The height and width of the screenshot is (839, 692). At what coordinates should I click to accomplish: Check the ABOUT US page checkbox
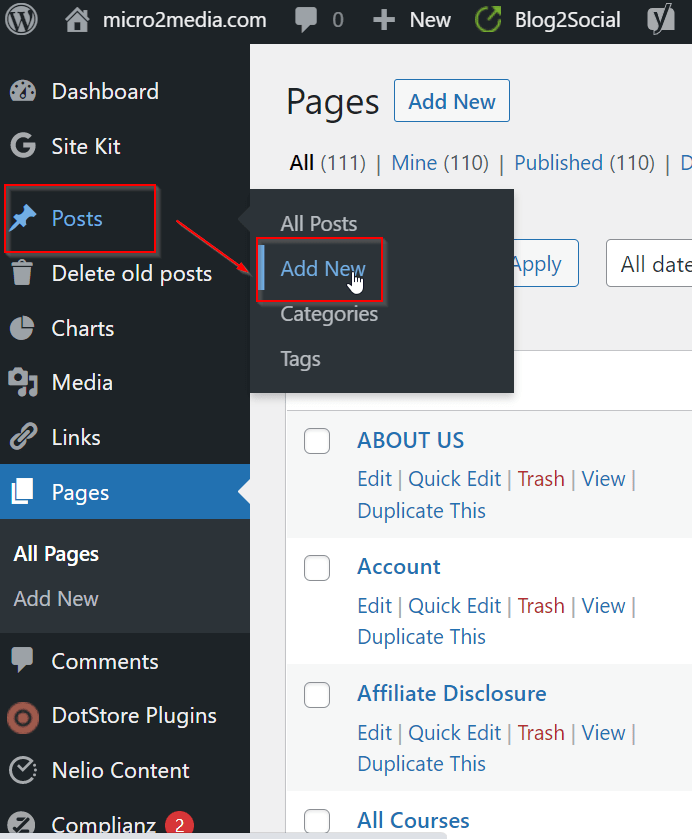317,441
